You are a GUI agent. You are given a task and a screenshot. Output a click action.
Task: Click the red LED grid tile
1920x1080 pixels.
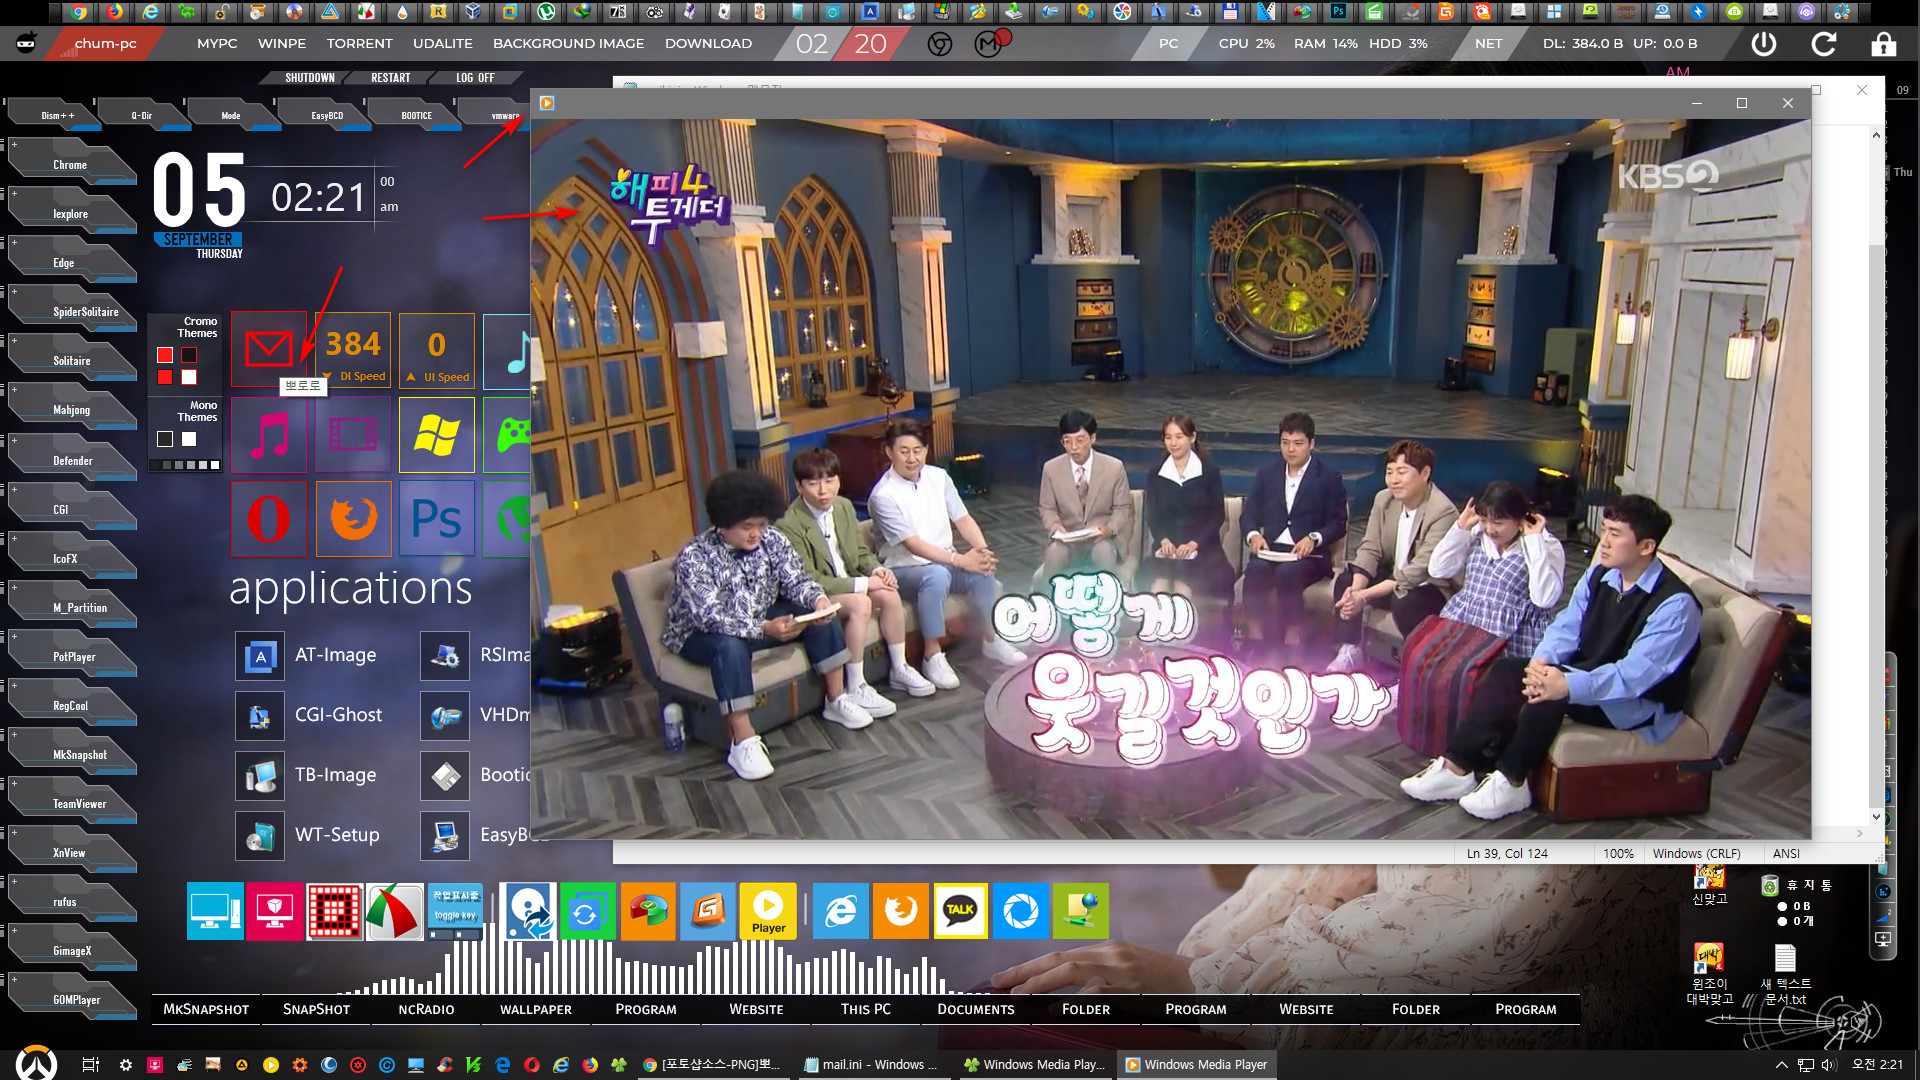334,911
